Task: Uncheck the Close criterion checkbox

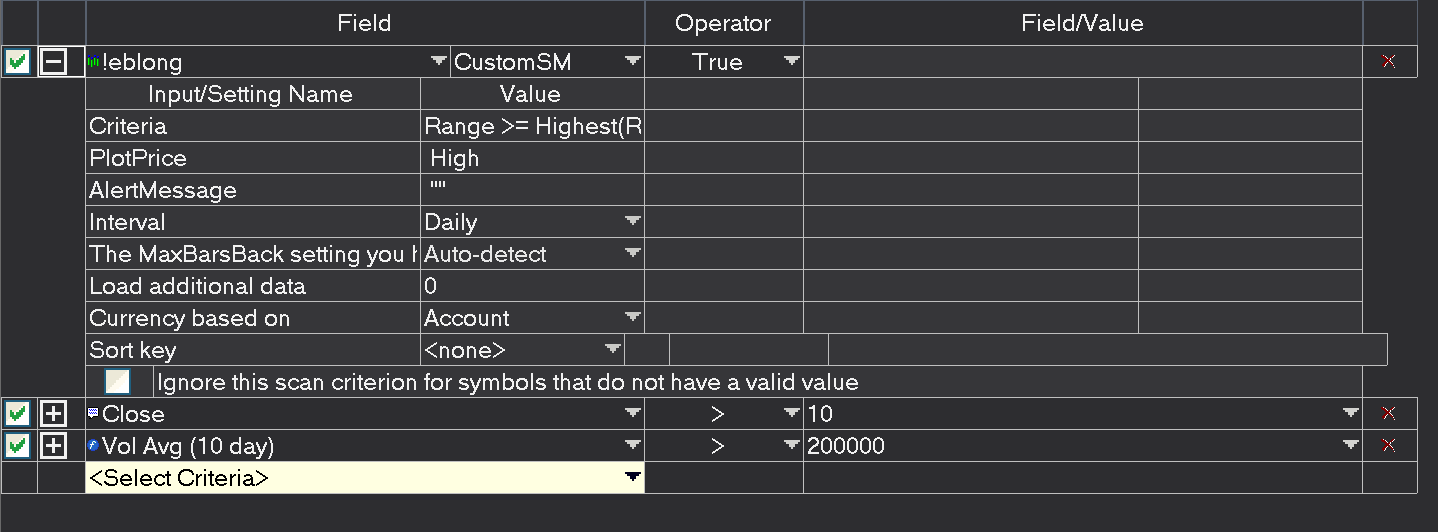Action: point(17,414)
